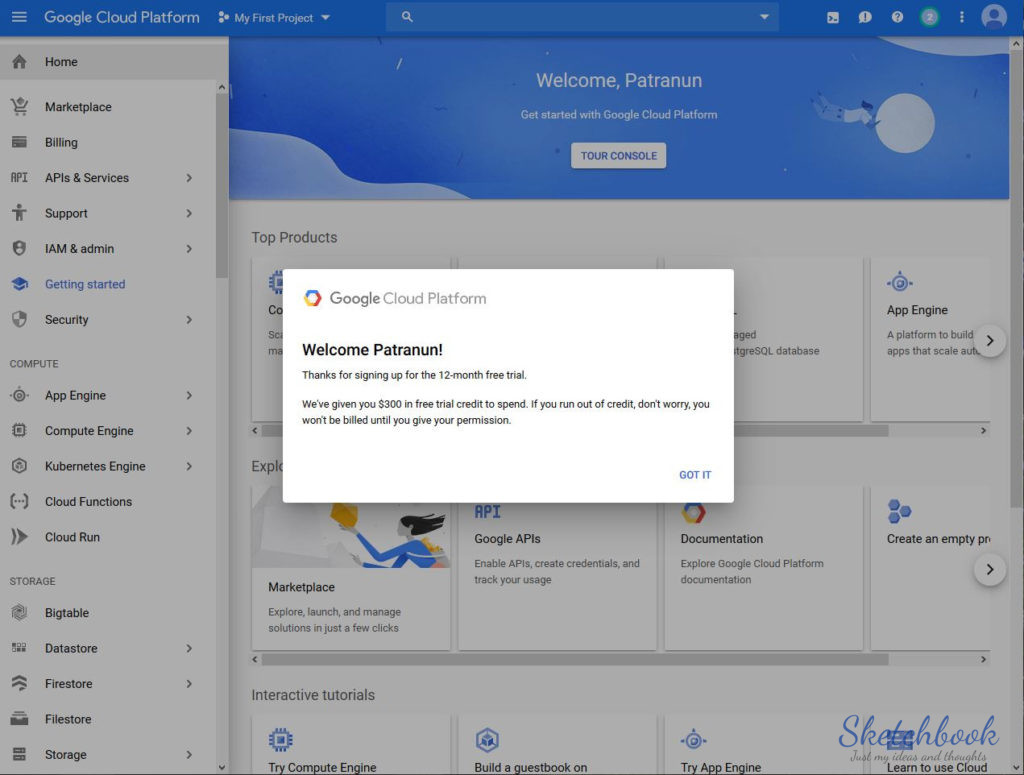Open the vertical three-dot settings menu

click(961, 18)
